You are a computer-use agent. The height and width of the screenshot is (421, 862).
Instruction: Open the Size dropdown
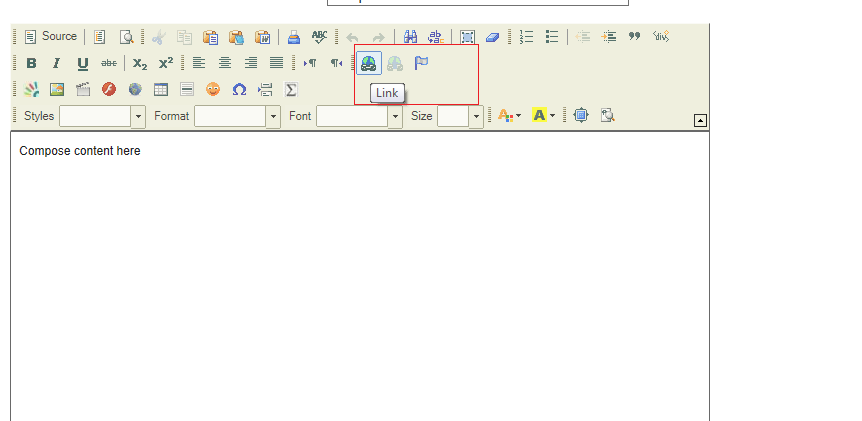coord(476,116)
